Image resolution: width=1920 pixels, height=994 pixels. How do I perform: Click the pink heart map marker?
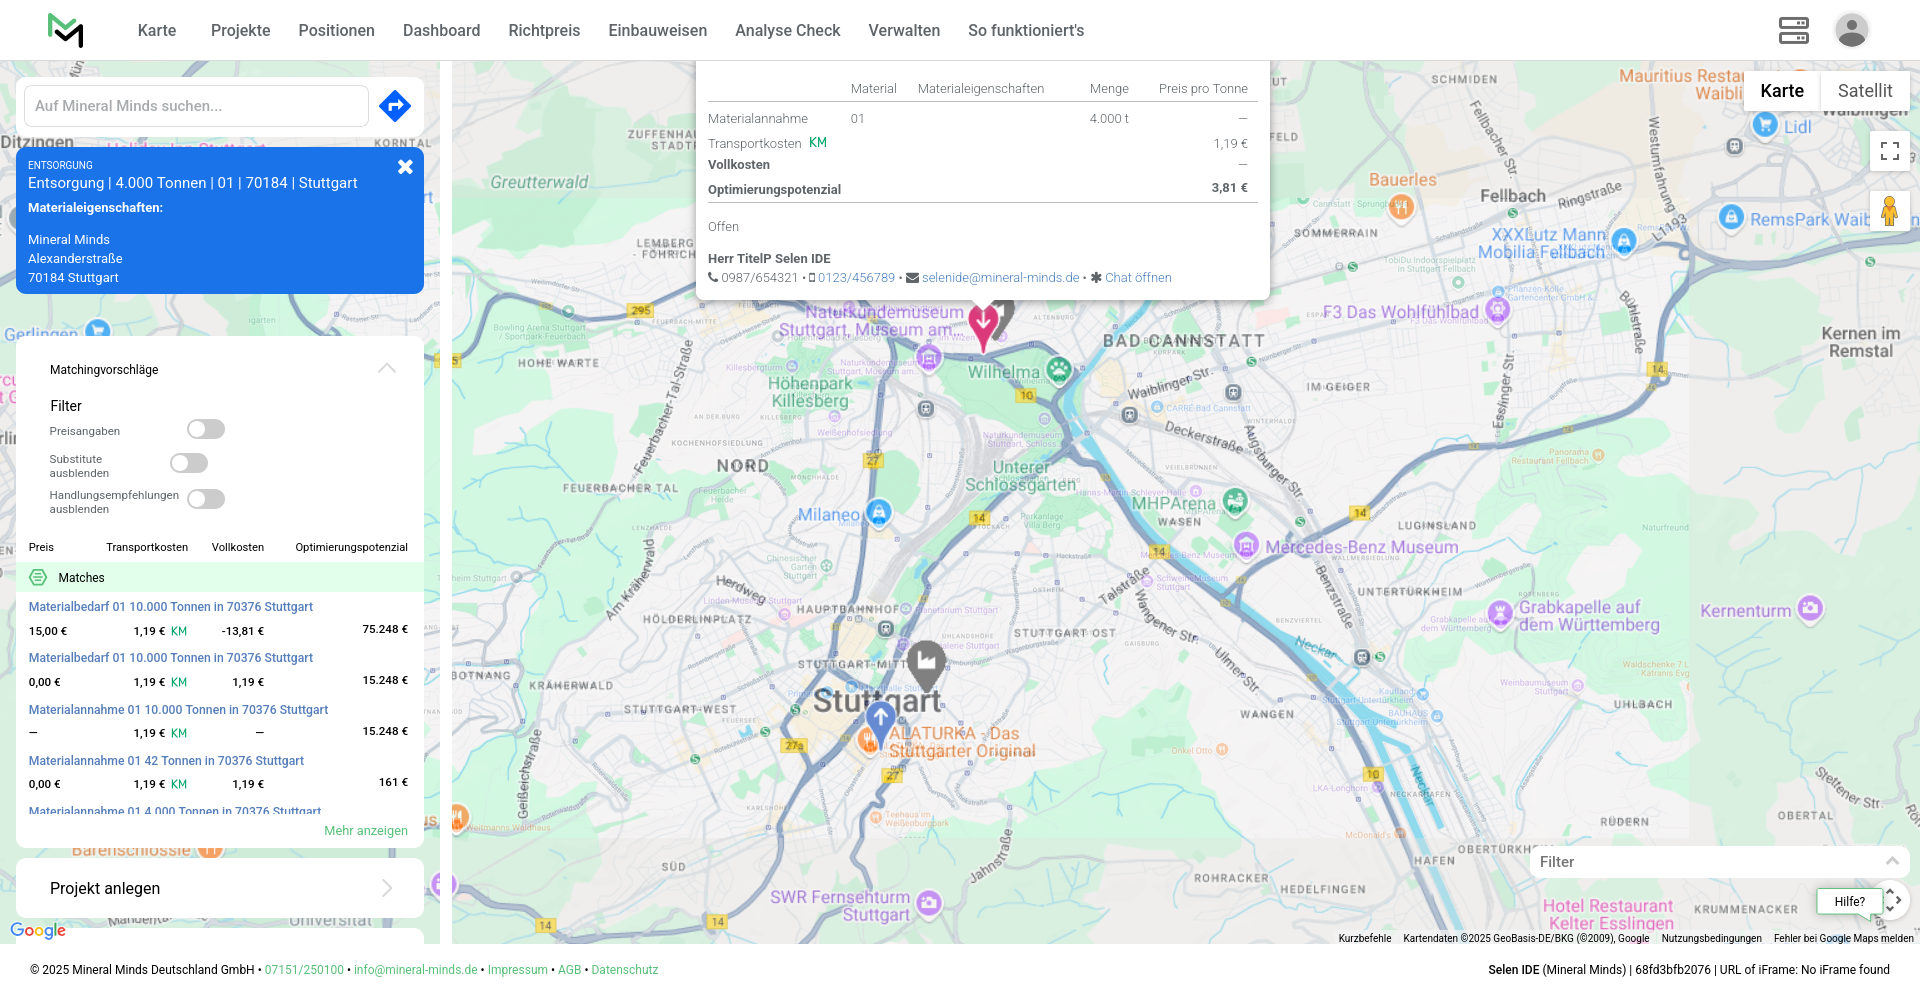[x=983, y=326]
